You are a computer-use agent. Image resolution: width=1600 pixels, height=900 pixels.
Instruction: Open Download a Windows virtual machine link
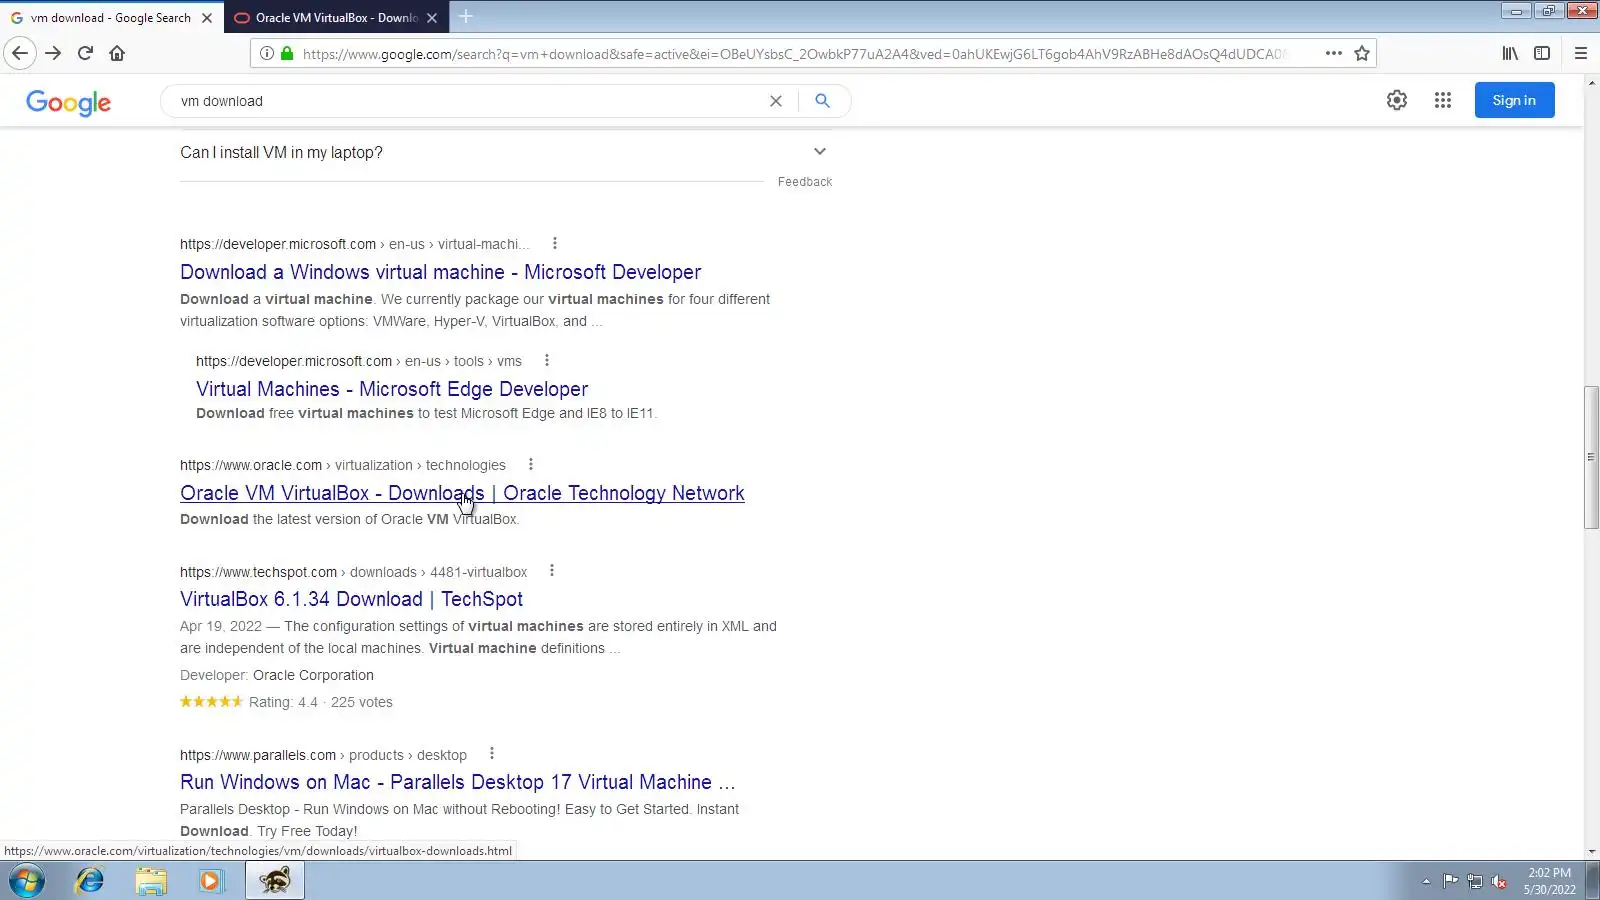[440, 272]
